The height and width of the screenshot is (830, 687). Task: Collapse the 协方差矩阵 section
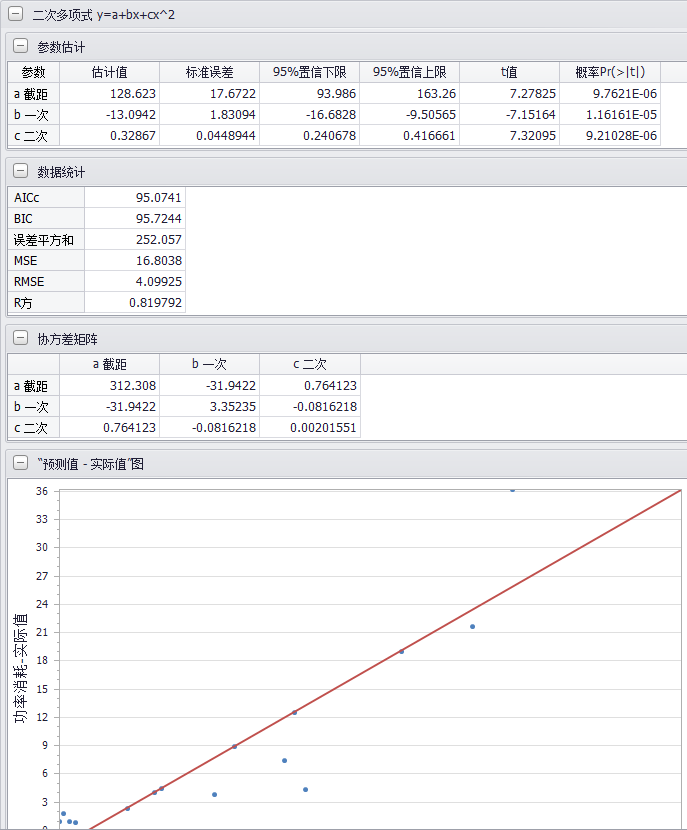coord(20,338)
